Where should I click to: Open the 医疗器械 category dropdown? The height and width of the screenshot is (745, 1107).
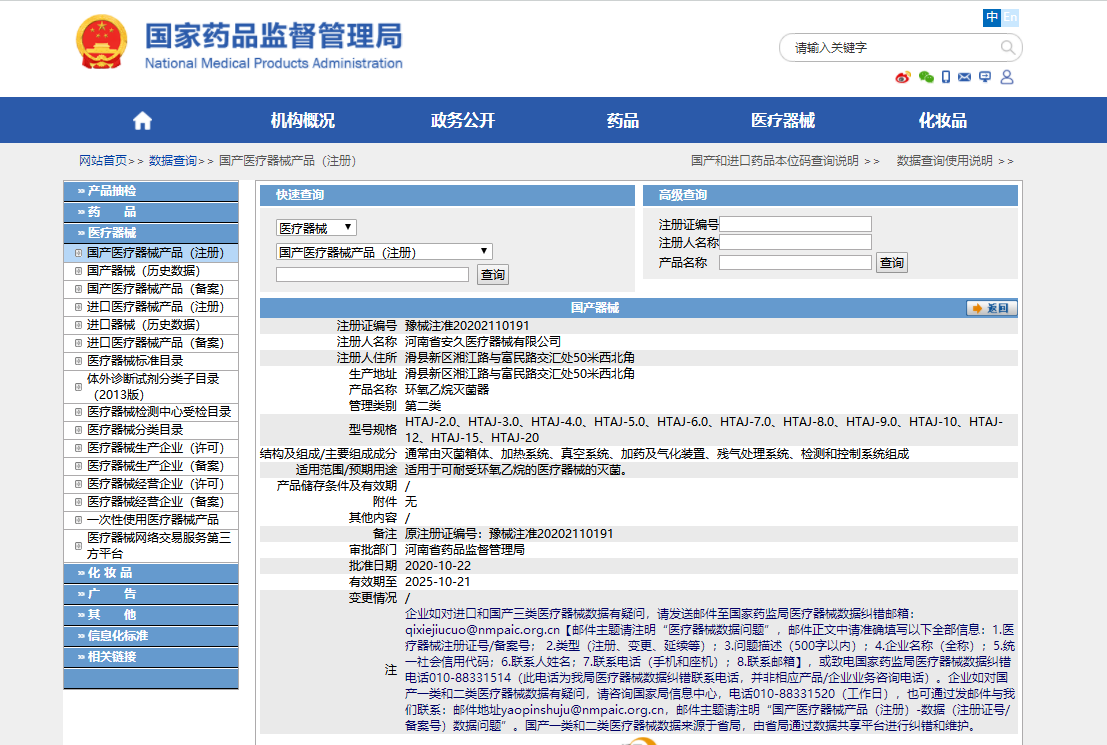click(316, 227)
